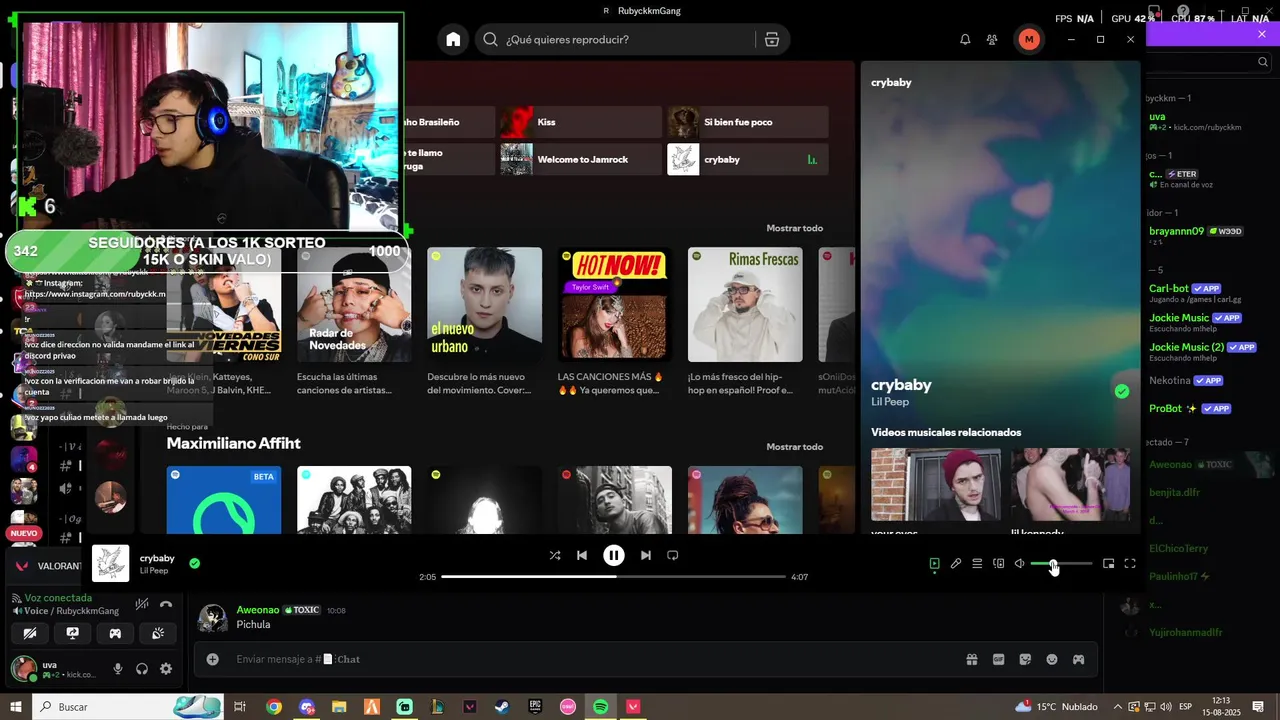Open the Friends activity icon in Spotify
Image resolution: width=1280 pixels, height=720 pixels.
[992, 39]
